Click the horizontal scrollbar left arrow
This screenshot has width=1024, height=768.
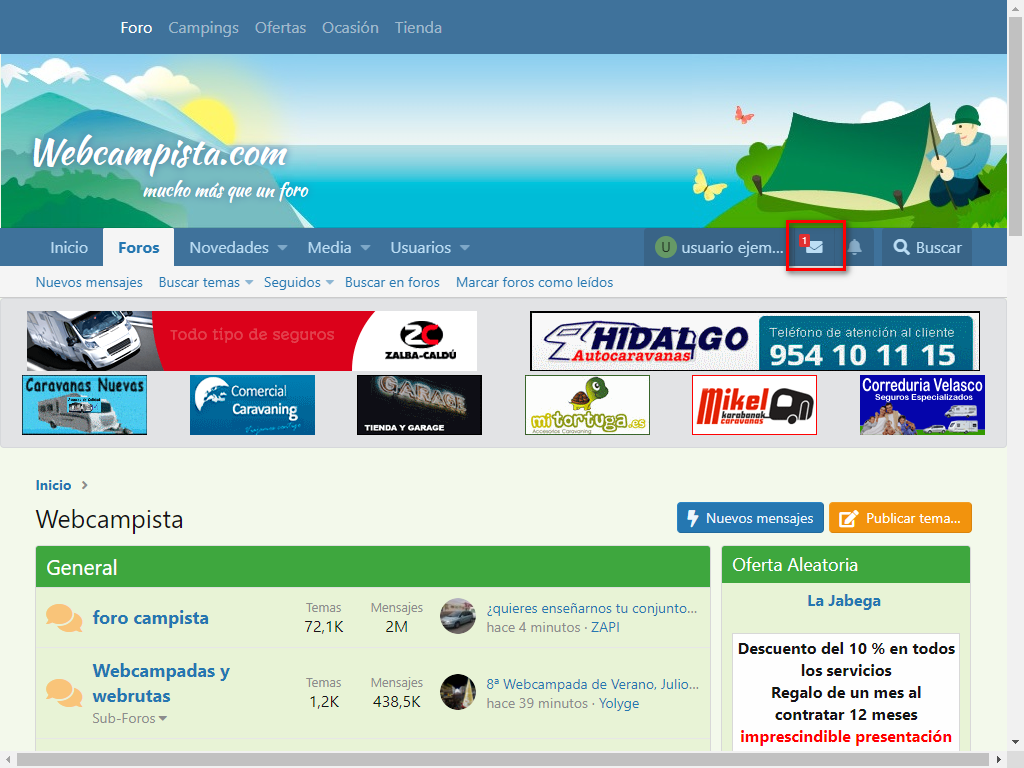pos(8,760)
